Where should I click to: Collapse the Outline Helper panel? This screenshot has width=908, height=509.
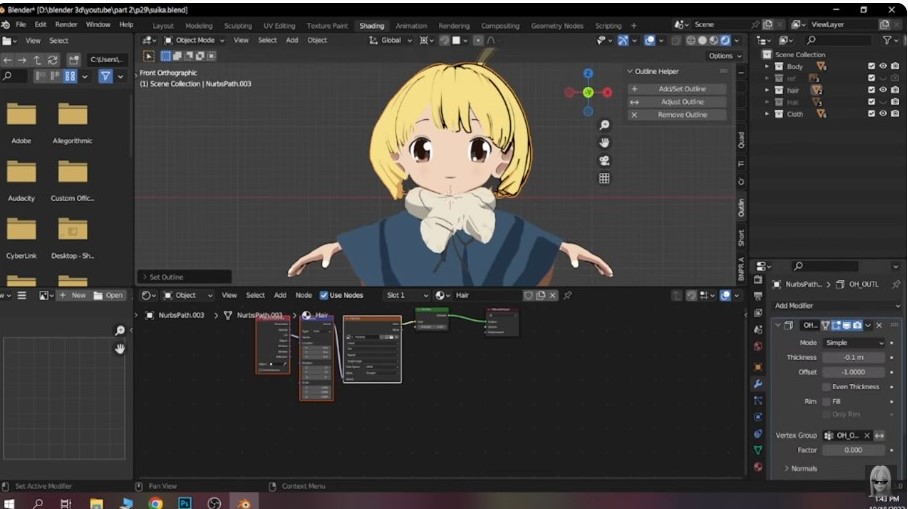(630, 71)
